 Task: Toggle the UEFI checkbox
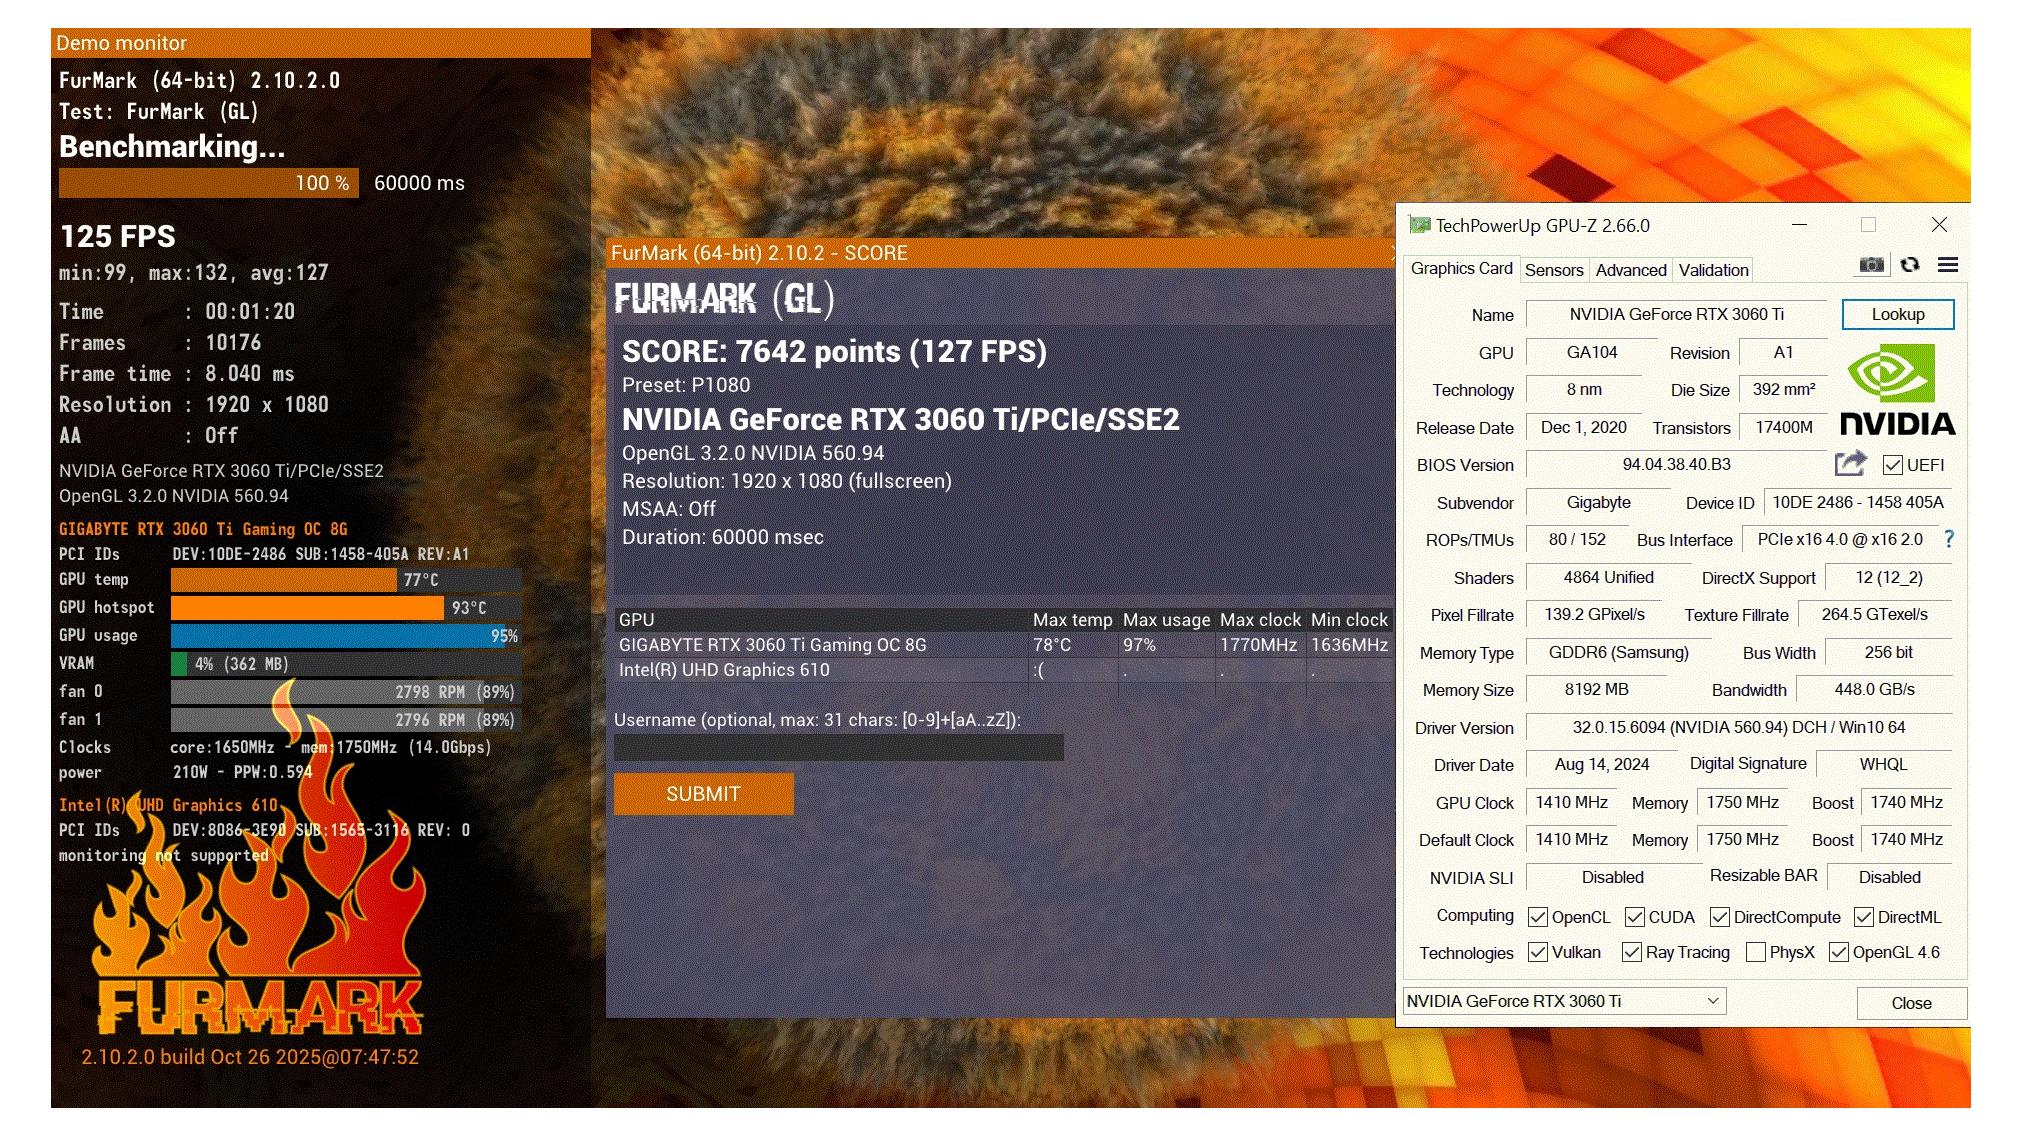pyautogui.click(x=1892, y=465)
